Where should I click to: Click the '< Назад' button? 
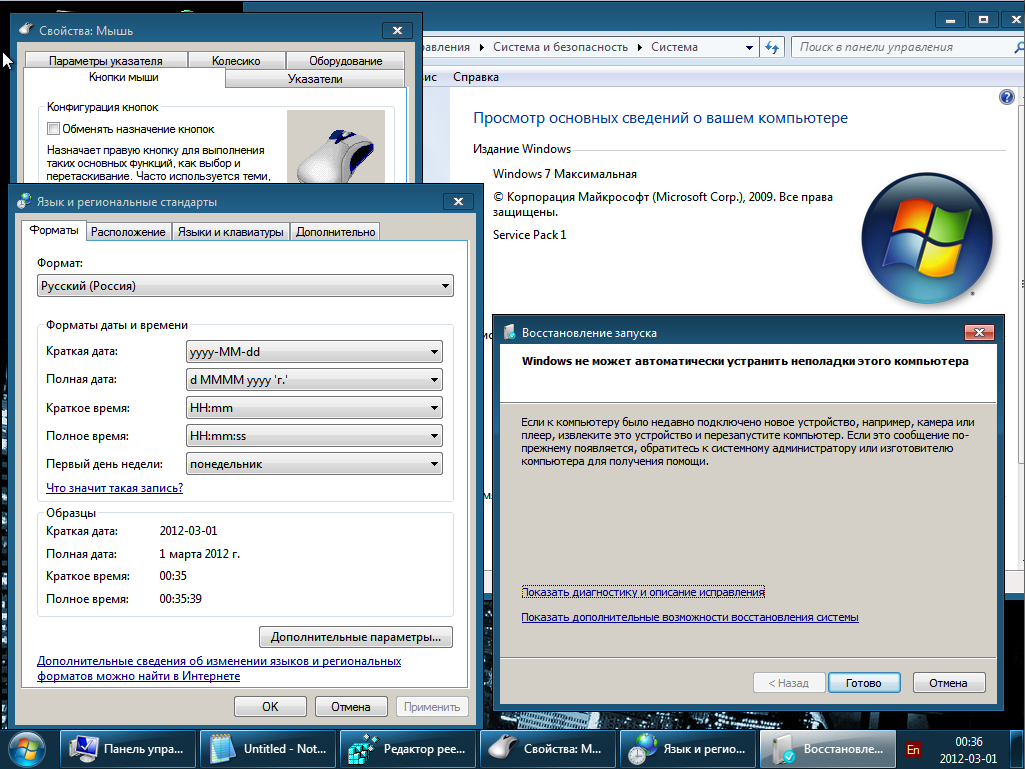[788, 683]
